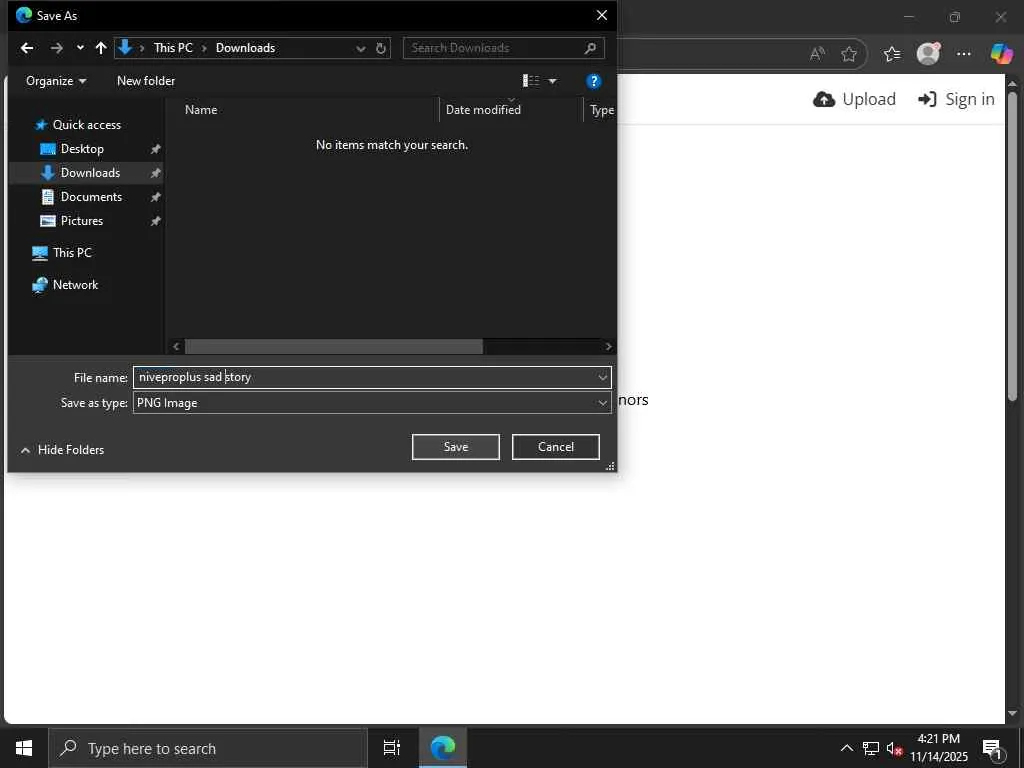
Task: Click the Save button
Action: point(456,447)
